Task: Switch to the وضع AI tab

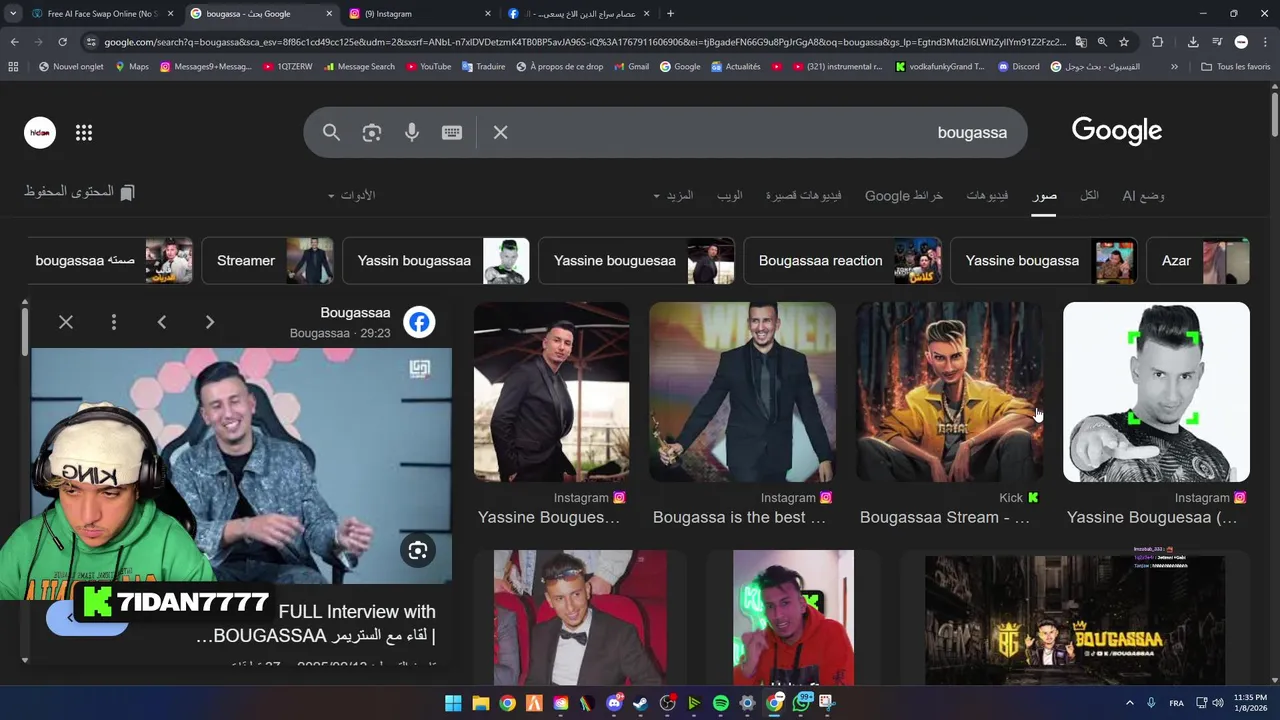Action: pyautogui.click(x=1143, y=195)
